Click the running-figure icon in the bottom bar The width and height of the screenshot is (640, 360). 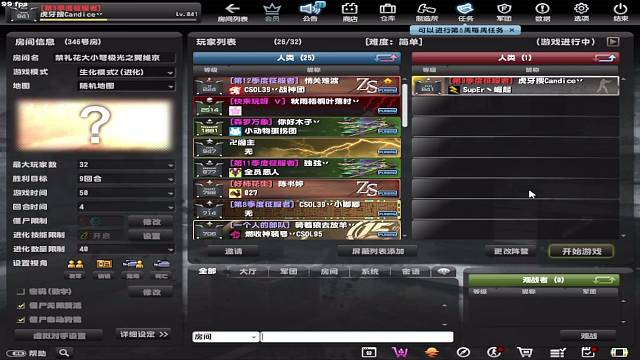[x=494, y=352]
